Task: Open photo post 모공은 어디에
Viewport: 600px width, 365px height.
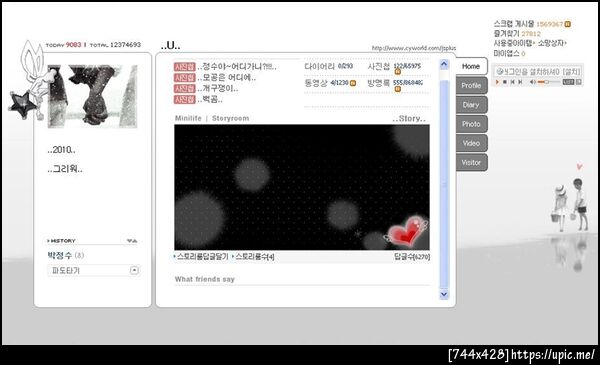Action: pyautogui.click(x=227, y=78)
